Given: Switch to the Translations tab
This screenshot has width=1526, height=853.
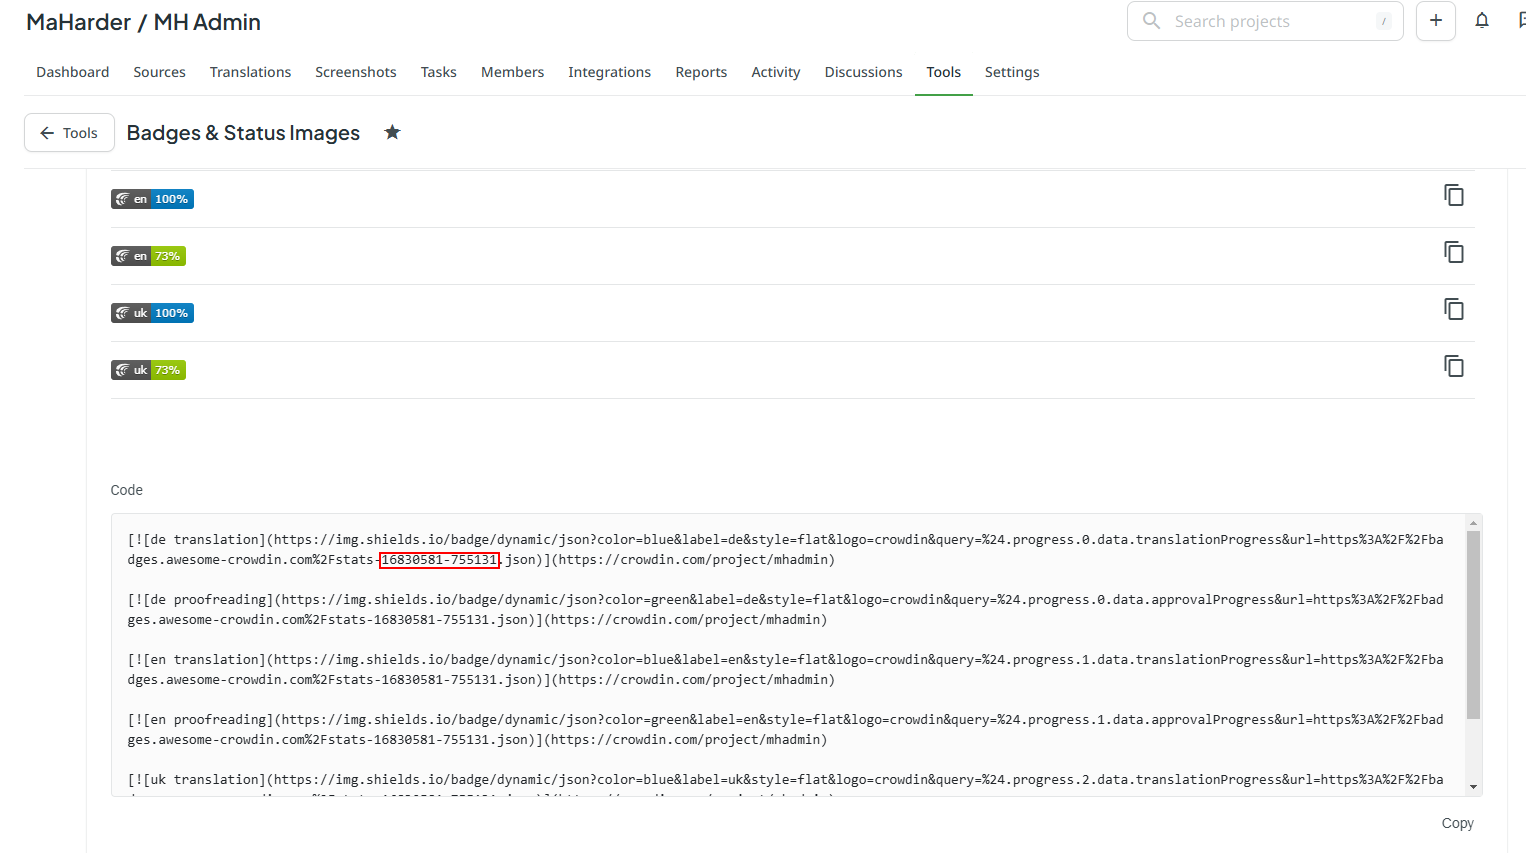Looking at the screenshot, I should [250, 72].
